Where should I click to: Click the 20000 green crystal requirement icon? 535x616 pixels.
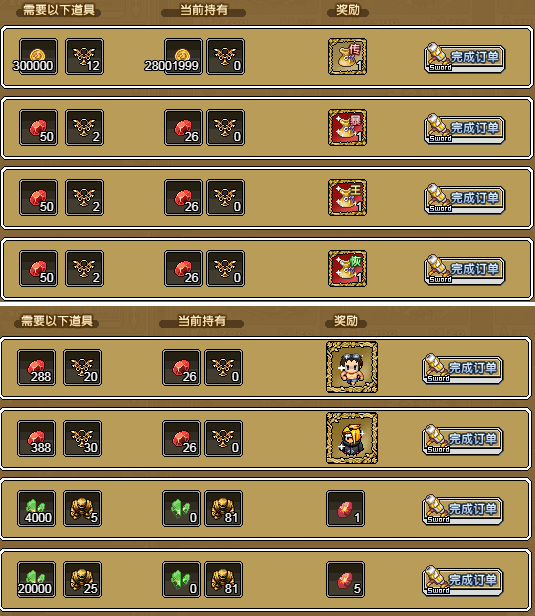(36, 579)
